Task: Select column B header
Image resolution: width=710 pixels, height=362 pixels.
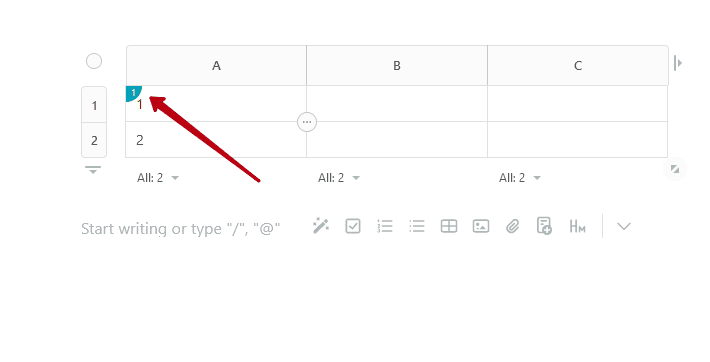Action: click(397, 66)
